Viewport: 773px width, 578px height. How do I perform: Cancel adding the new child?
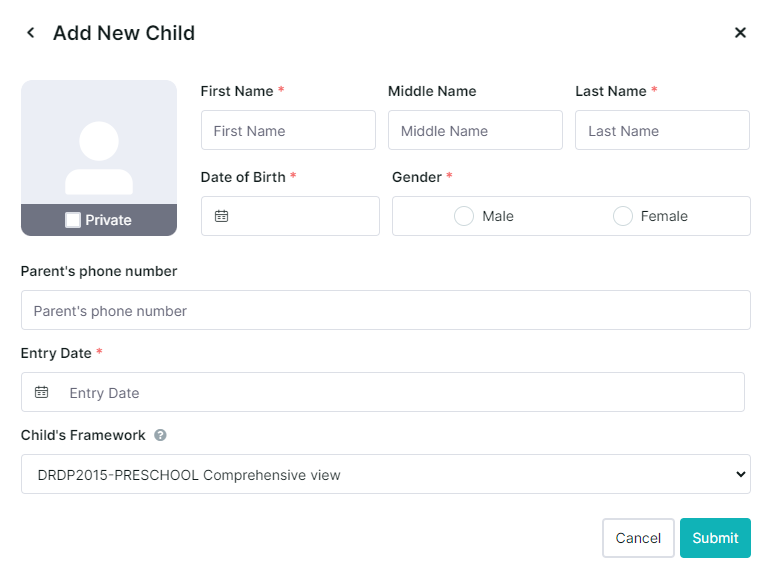click(638, 538)
